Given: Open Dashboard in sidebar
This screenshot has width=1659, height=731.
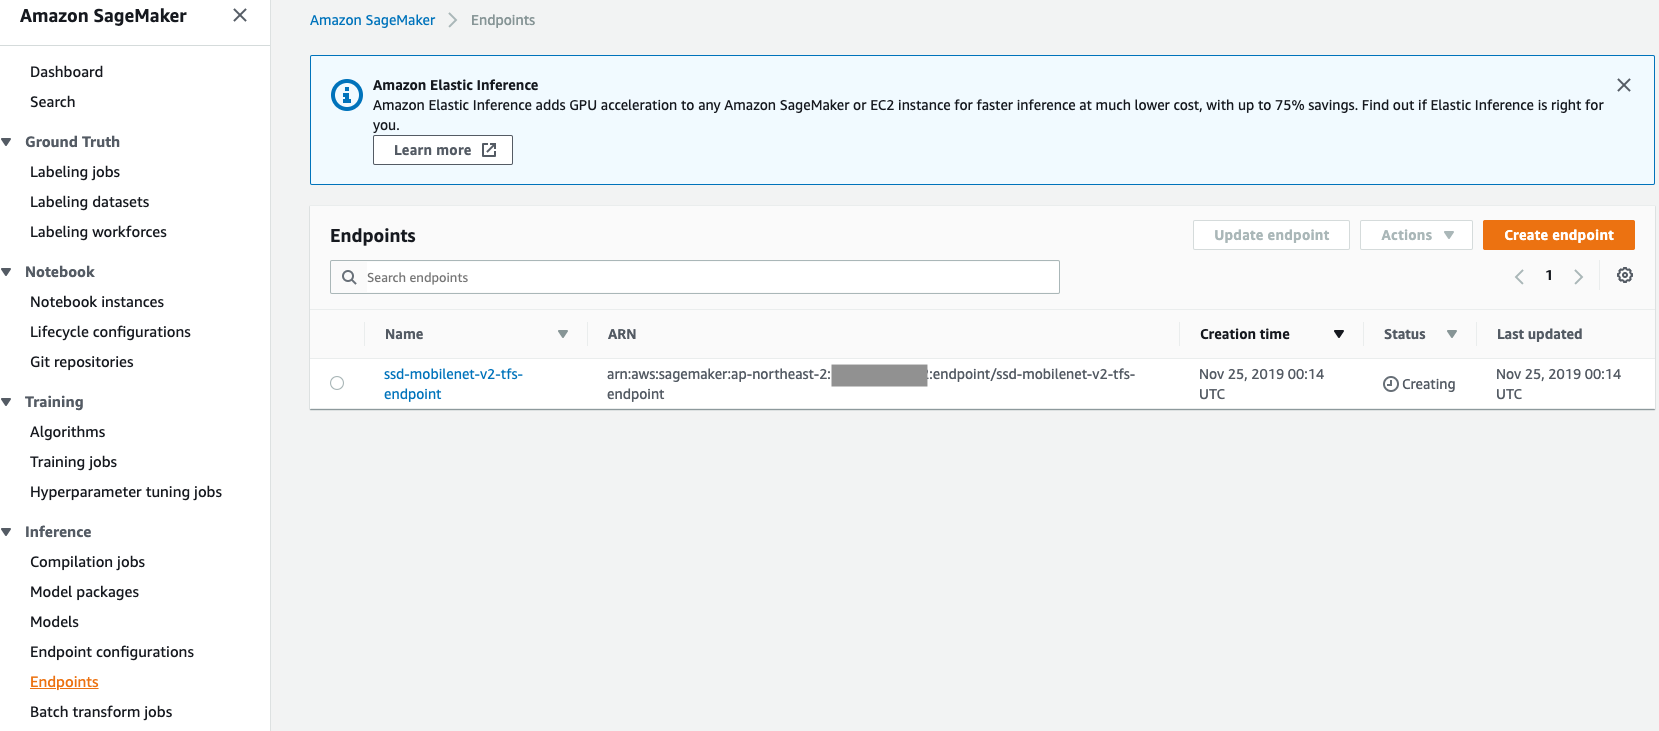Looking at the screenshot, I should [x=66, y=72].
